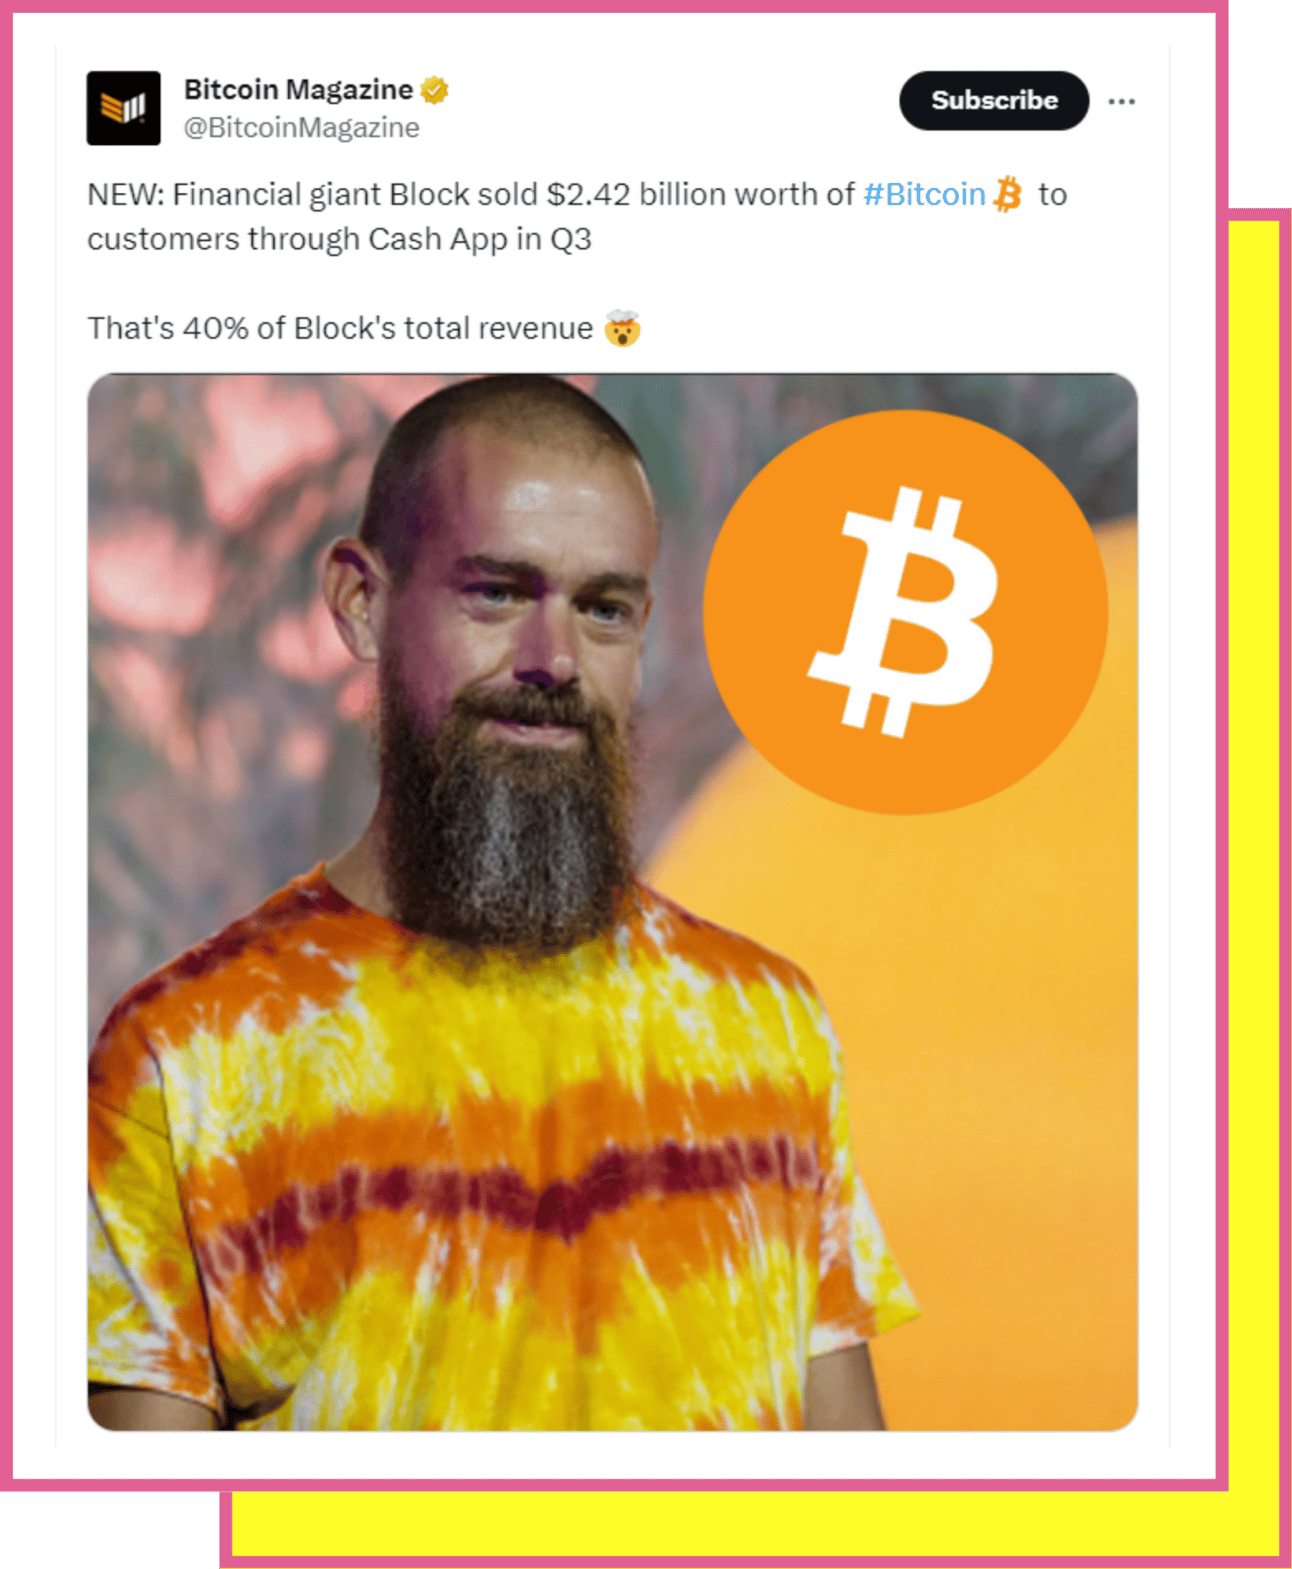Viewport: 1292px width, 1569px height.
Task: Open the #Bitcoin hashtag link
Action: 924,194
